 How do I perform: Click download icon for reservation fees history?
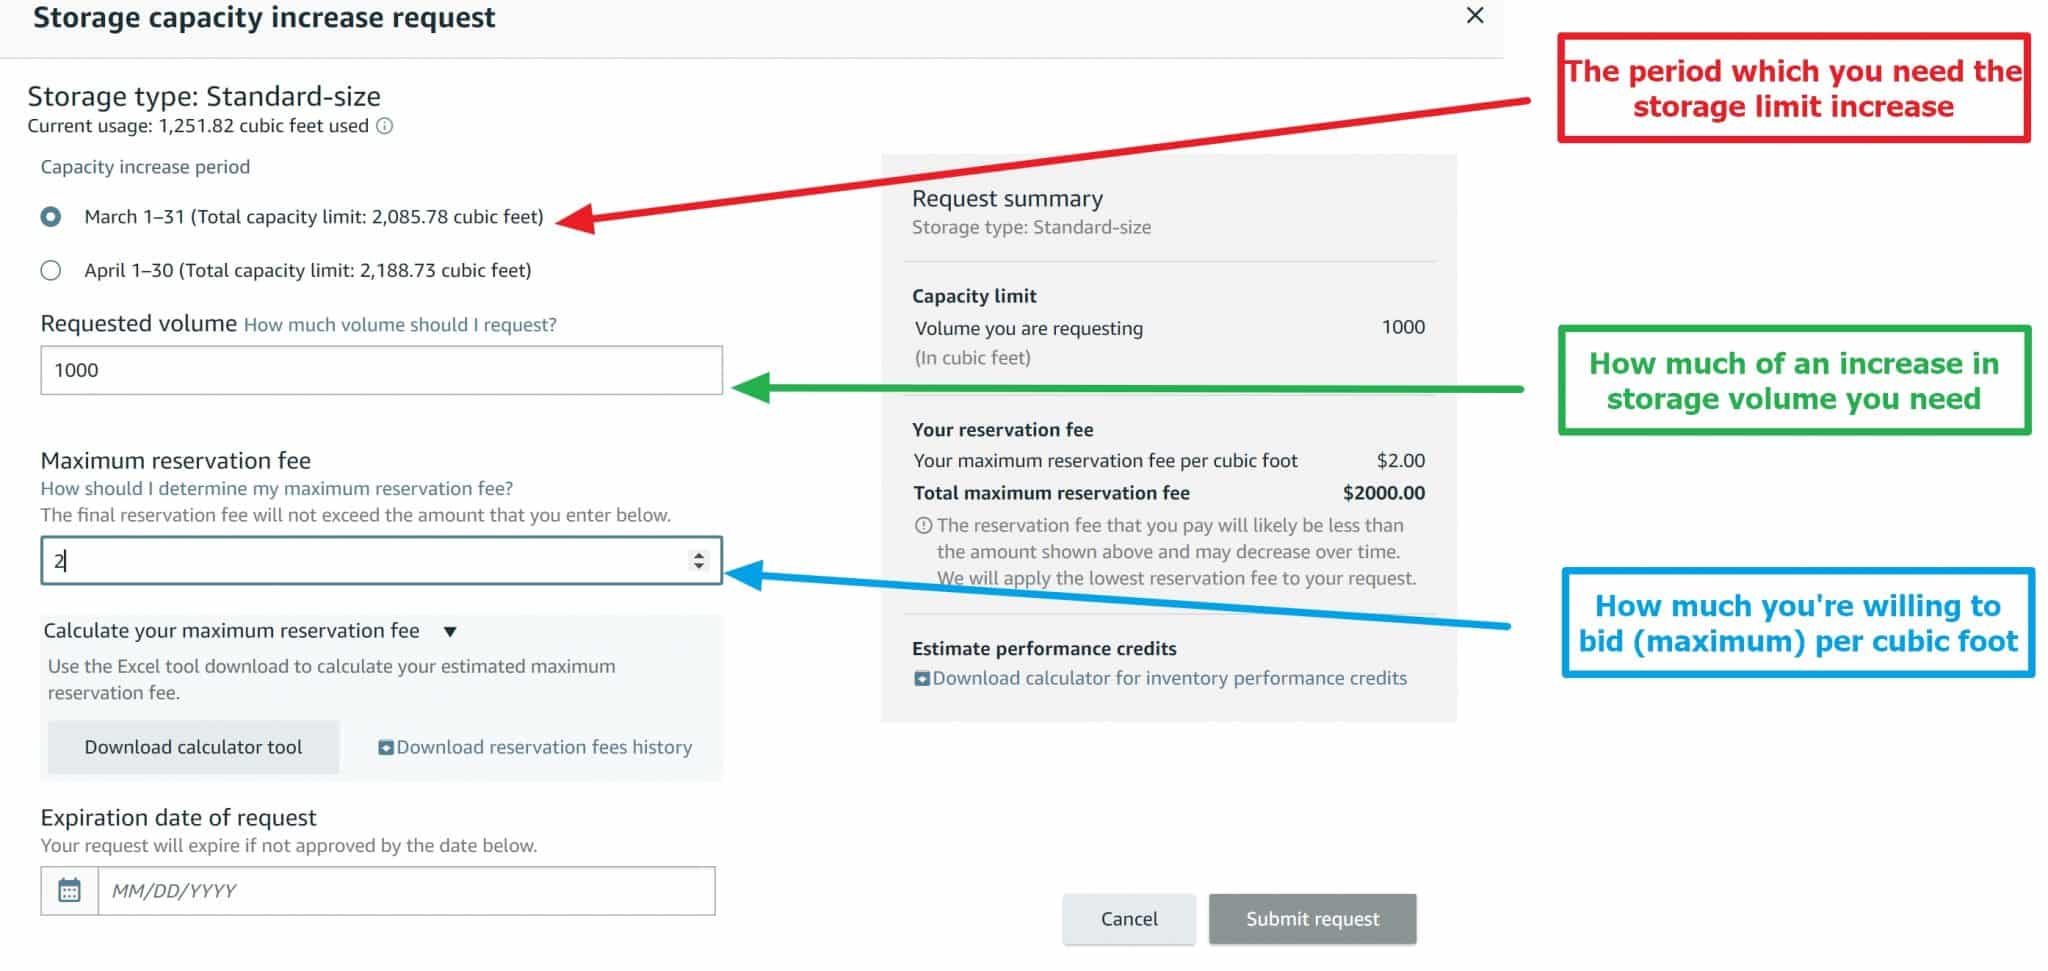tap(385, 747)
